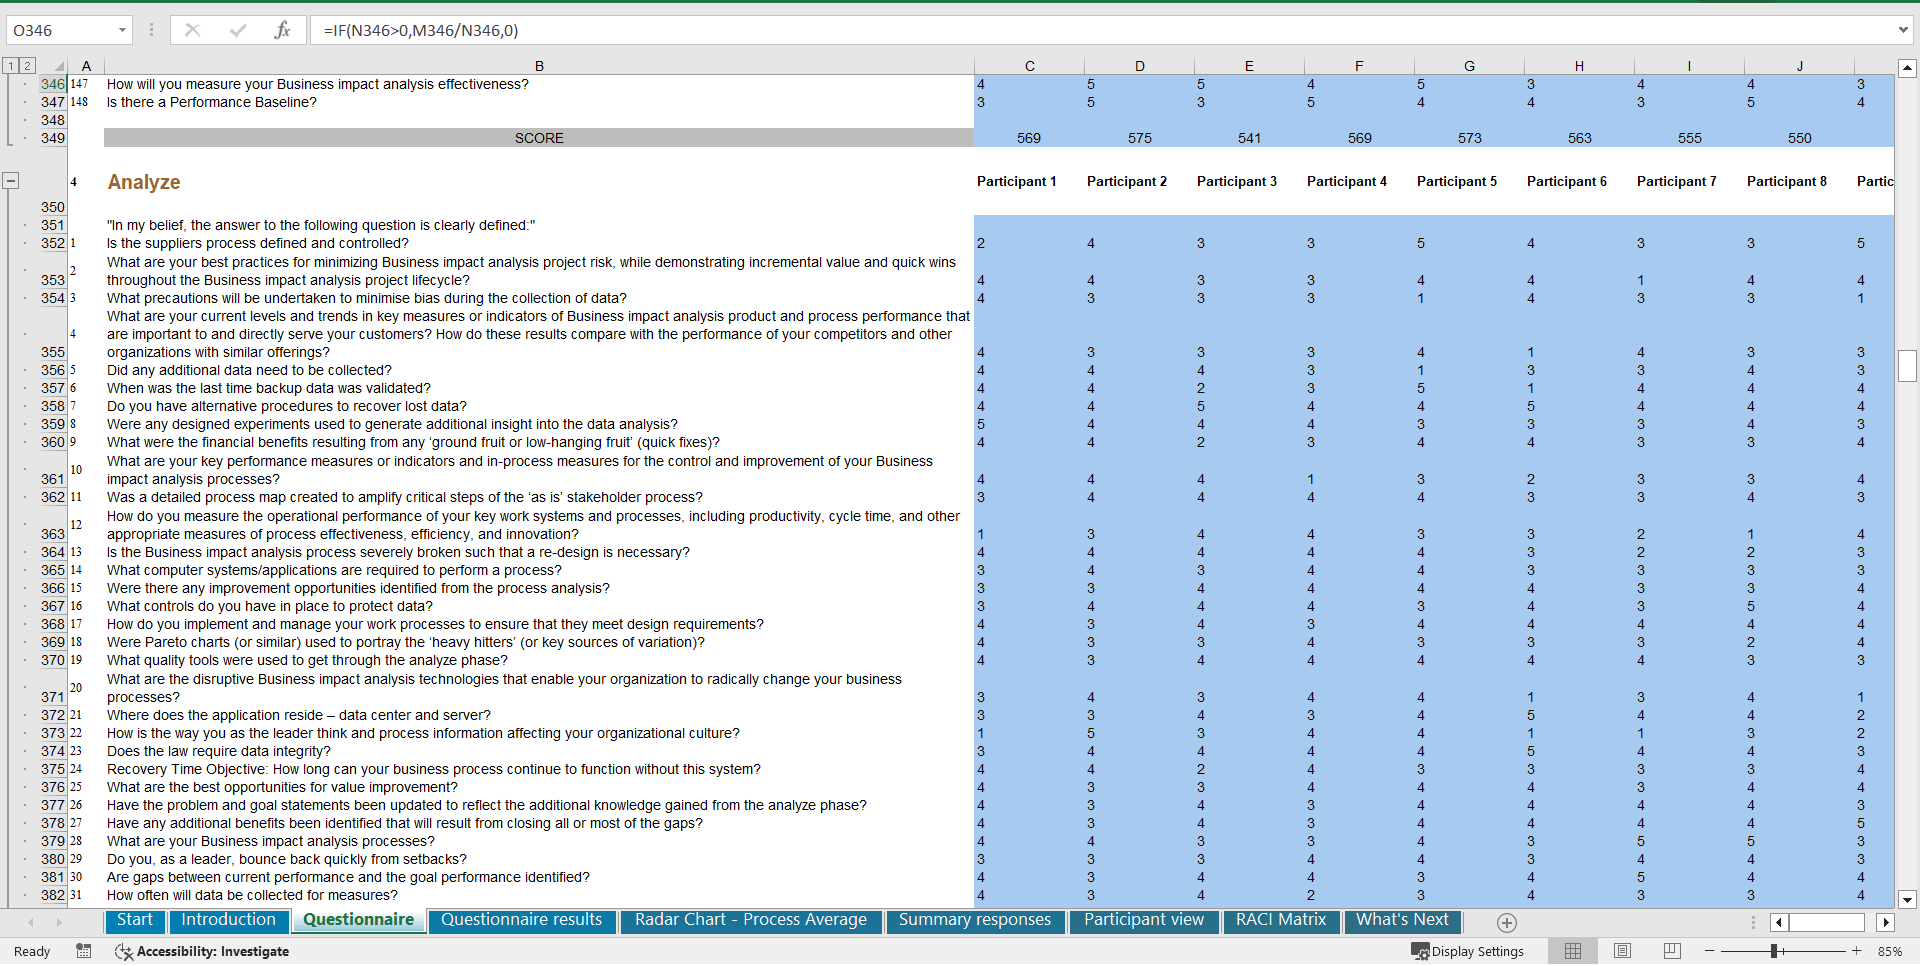The height and width of the screenshot is (966, 1920).
Task: Select column B by clicking its header
Action: tap(539, 66)
